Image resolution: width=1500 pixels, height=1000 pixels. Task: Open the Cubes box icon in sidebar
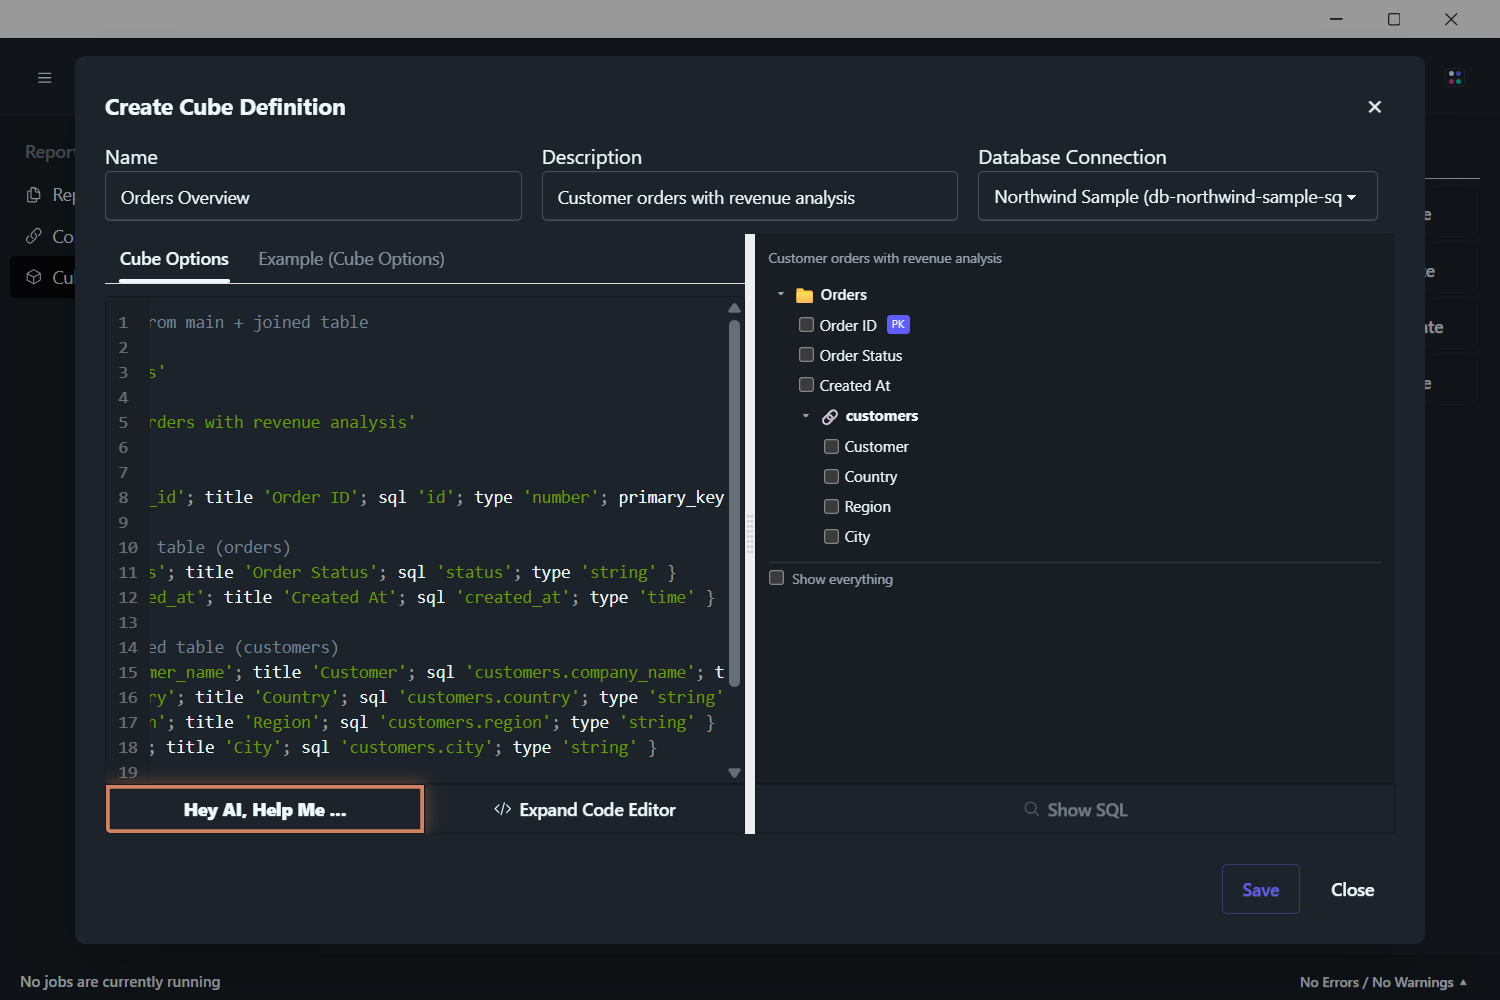(34, 277)
